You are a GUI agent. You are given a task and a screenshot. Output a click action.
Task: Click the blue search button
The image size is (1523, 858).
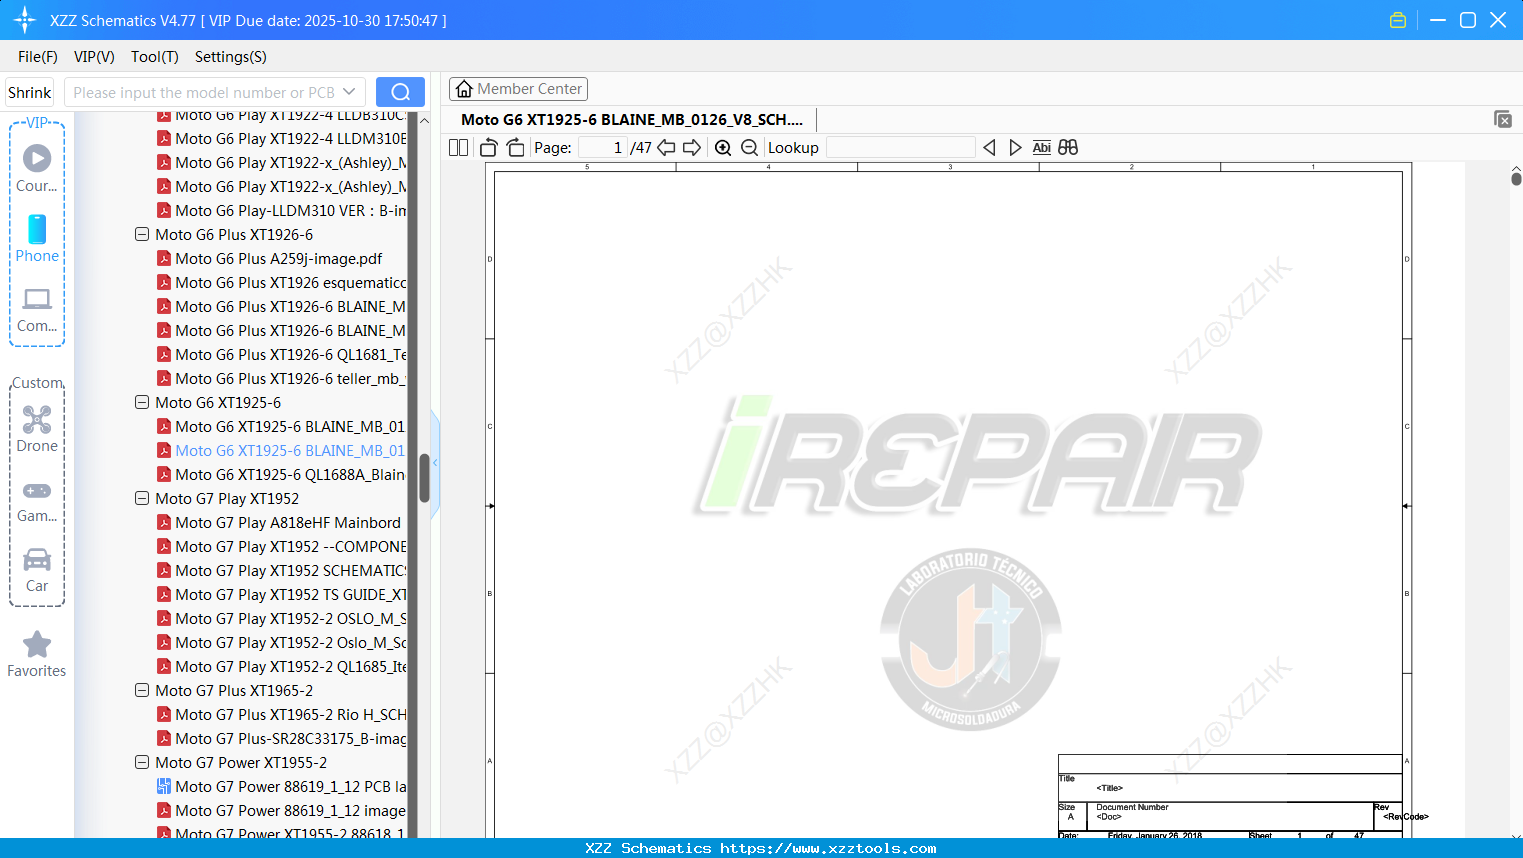click(x=400, y=92)
